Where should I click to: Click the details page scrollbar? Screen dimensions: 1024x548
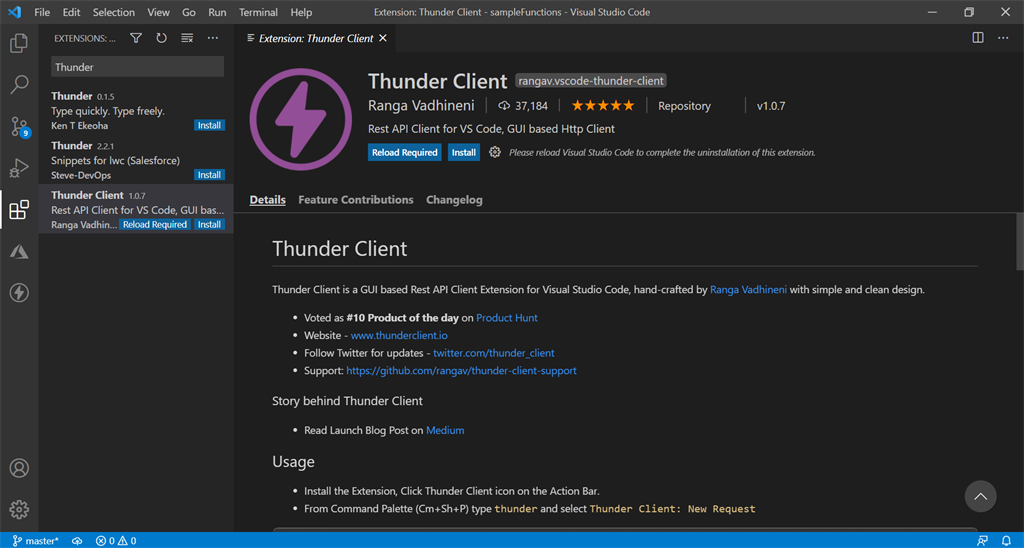1019,242
